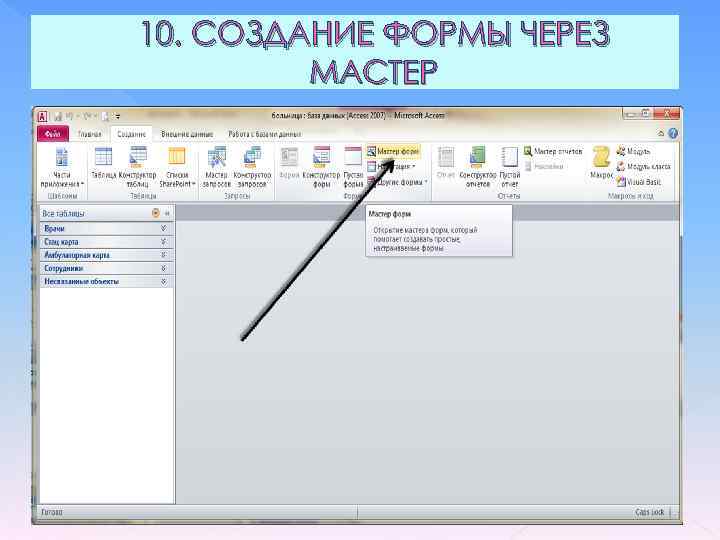The height and width of the screenshot is (540, 720).
Task: Open the Visual Basic editor
Action: point(639,182)
